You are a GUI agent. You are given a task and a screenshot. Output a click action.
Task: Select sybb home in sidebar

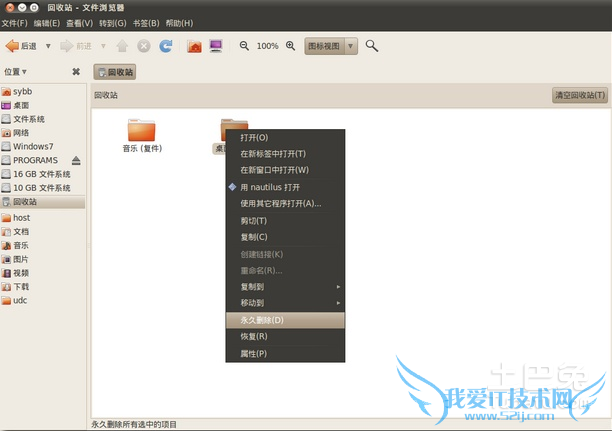pyautogui.click(x=43, y=92)
